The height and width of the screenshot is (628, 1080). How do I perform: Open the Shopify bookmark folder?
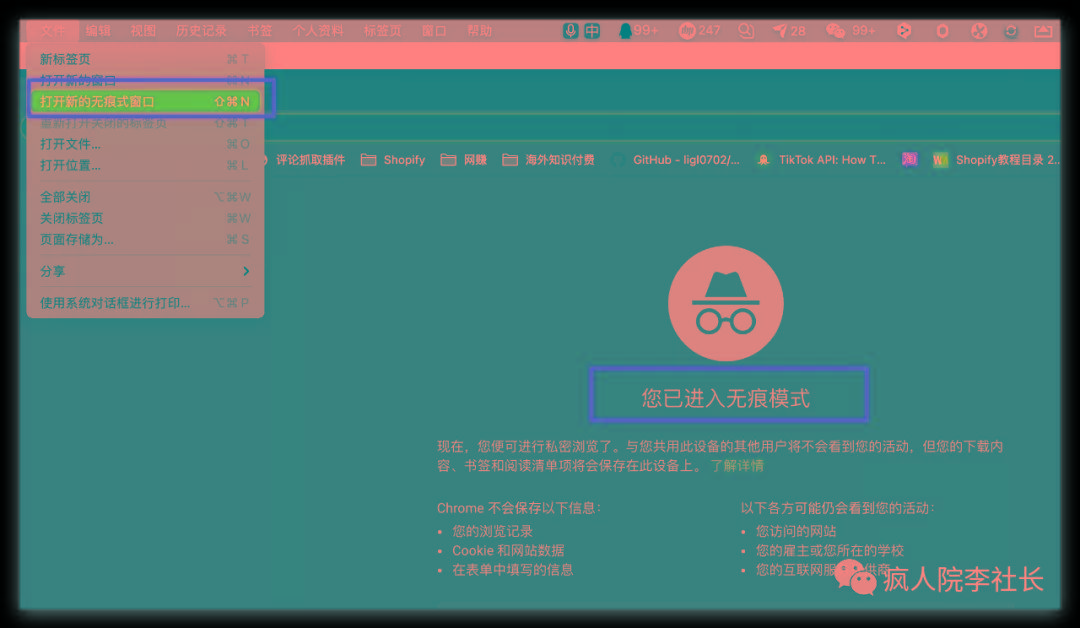click(x=393, y=160)
